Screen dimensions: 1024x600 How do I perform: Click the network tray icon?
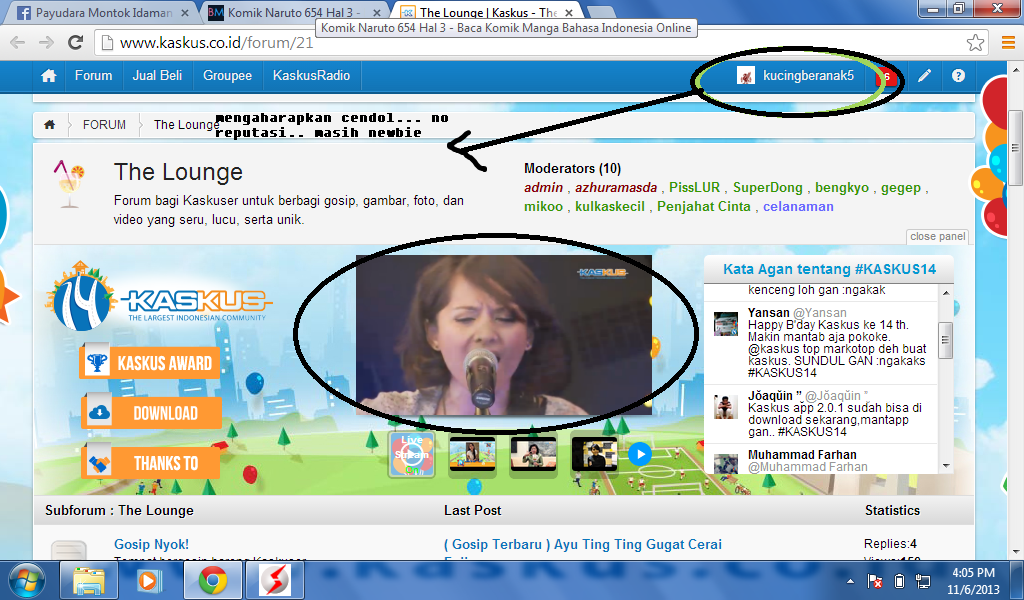[x=923, y=580]
